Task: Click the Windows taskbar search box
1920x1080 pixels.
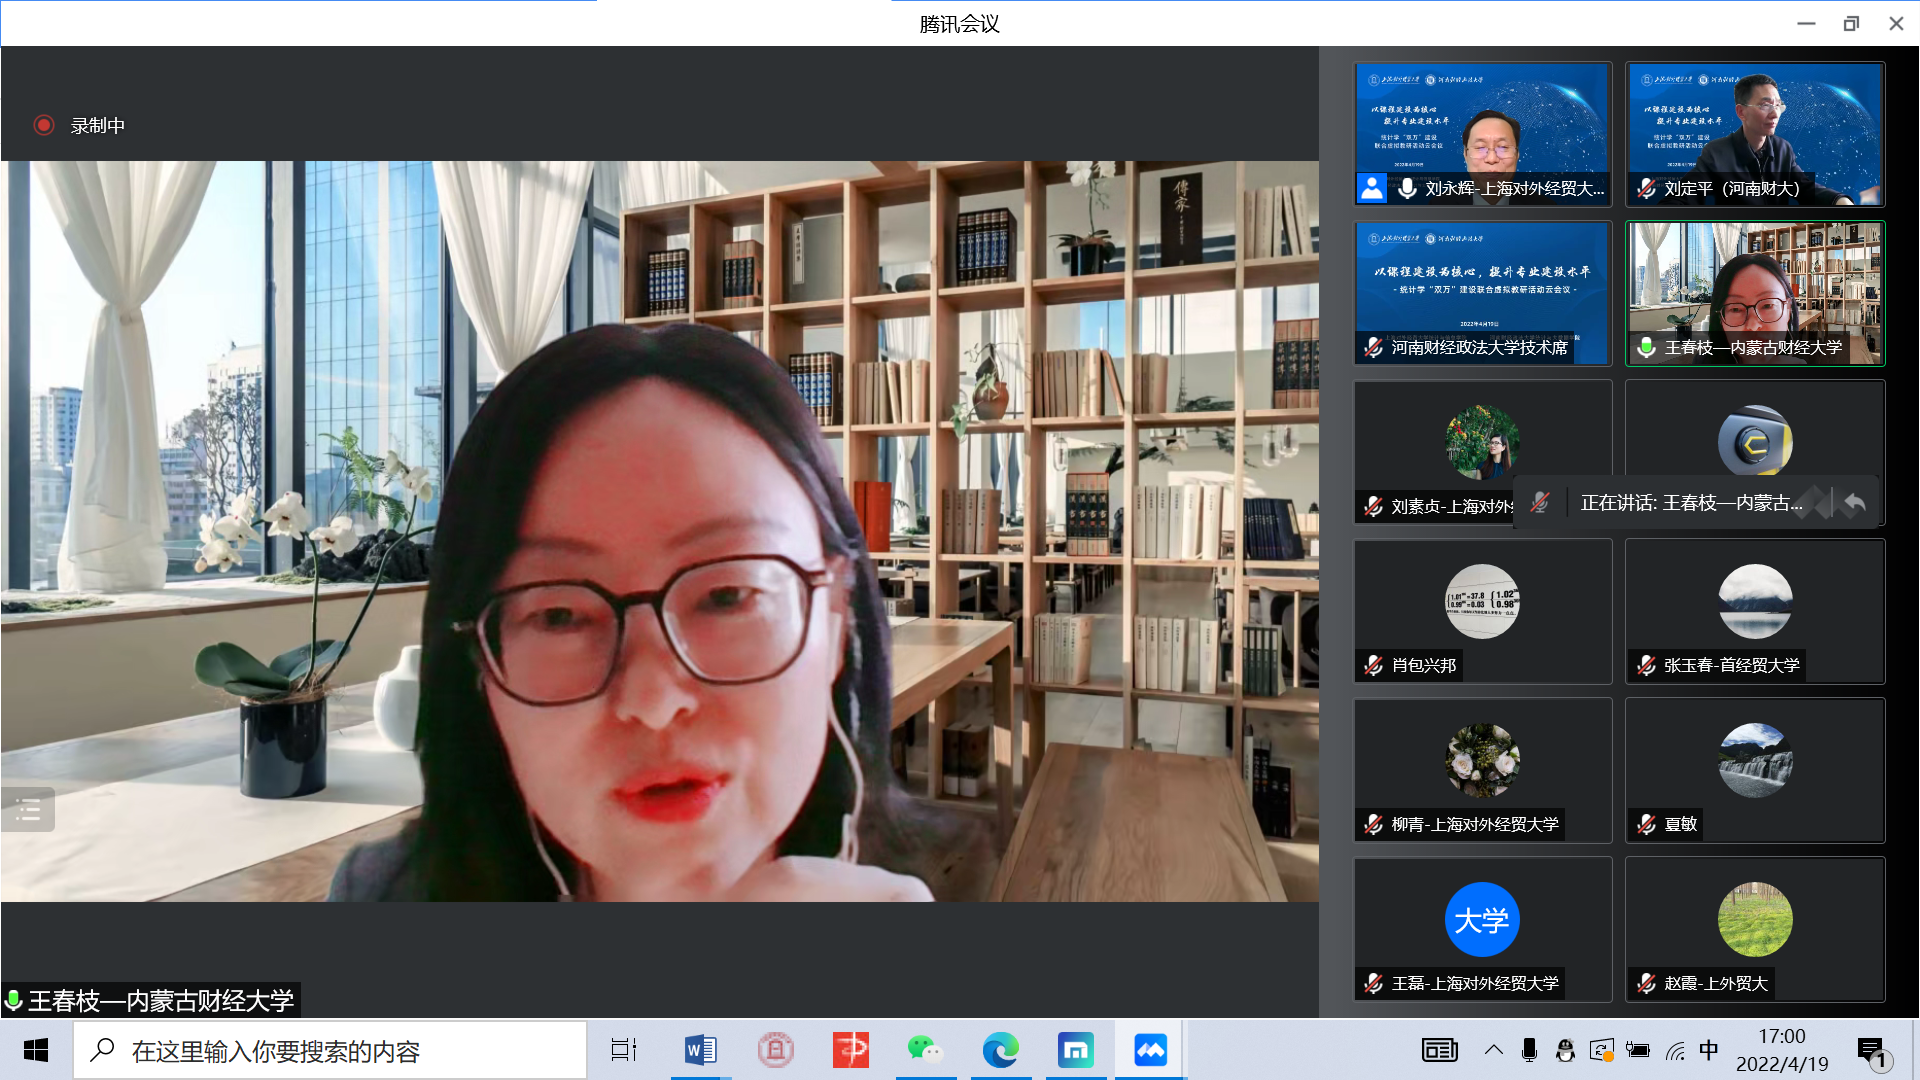Action: point(330,1051)
